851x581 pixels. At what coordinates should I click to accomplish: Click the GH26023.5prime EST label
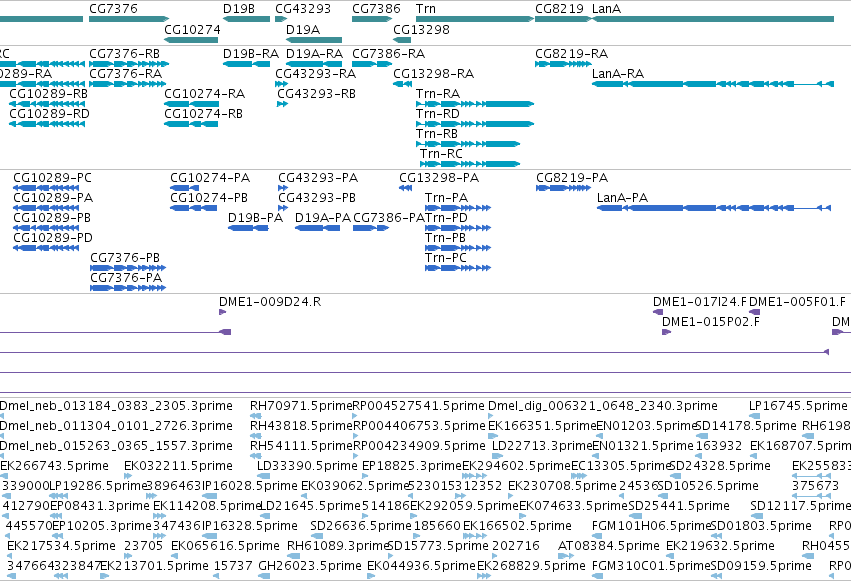tap(310, 566)
